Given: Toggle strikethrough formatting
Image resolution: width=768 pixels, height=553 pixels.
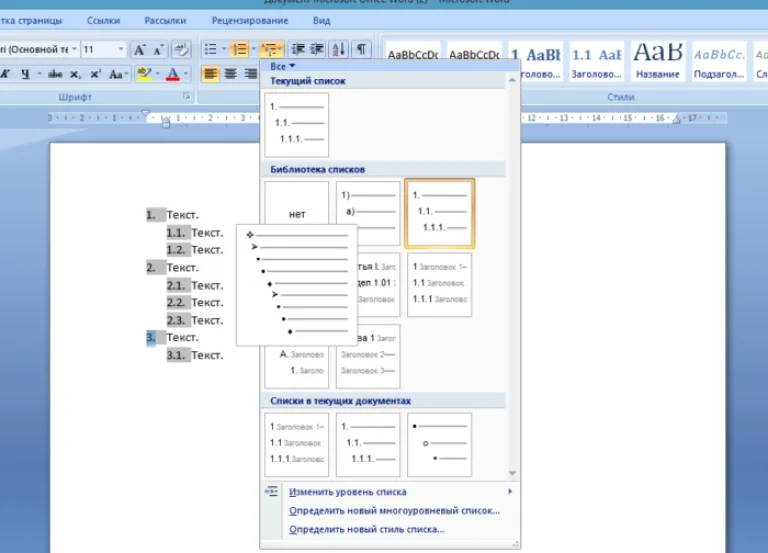Looking at the screenshot, I should coord(54,74).
